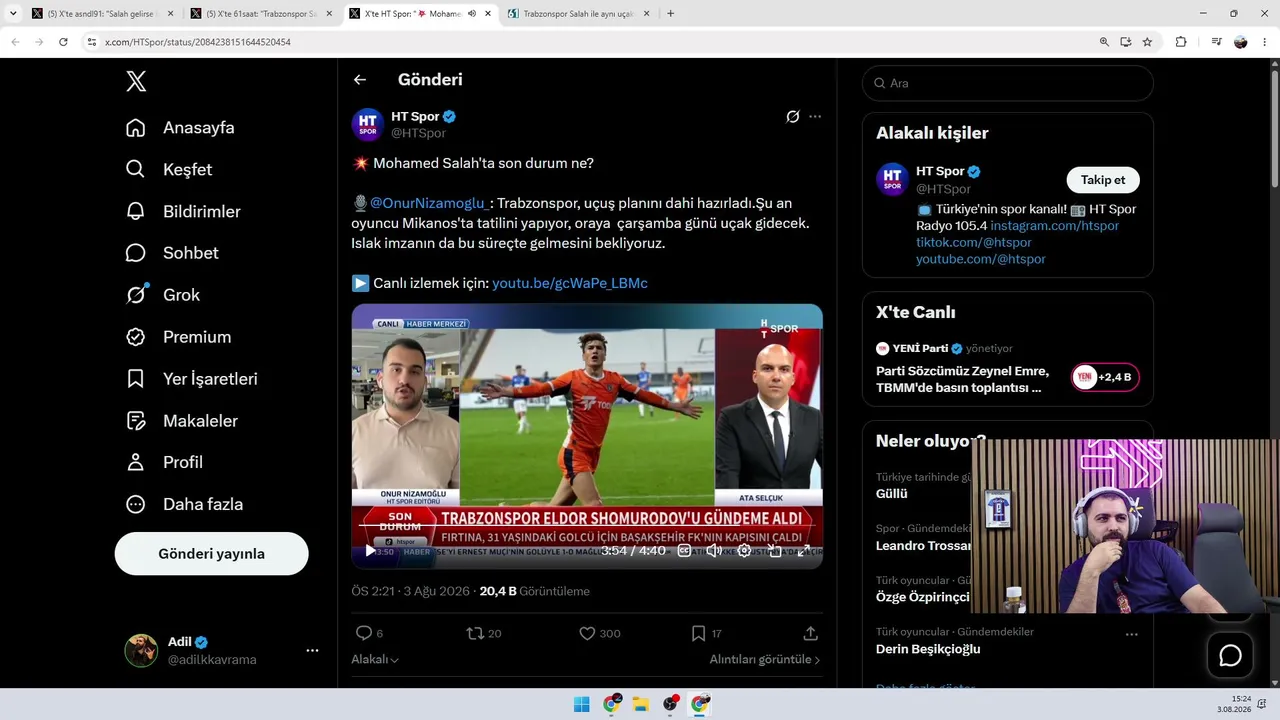
Task: Open the tab search dropdown
Action: [x=13, y=14]
